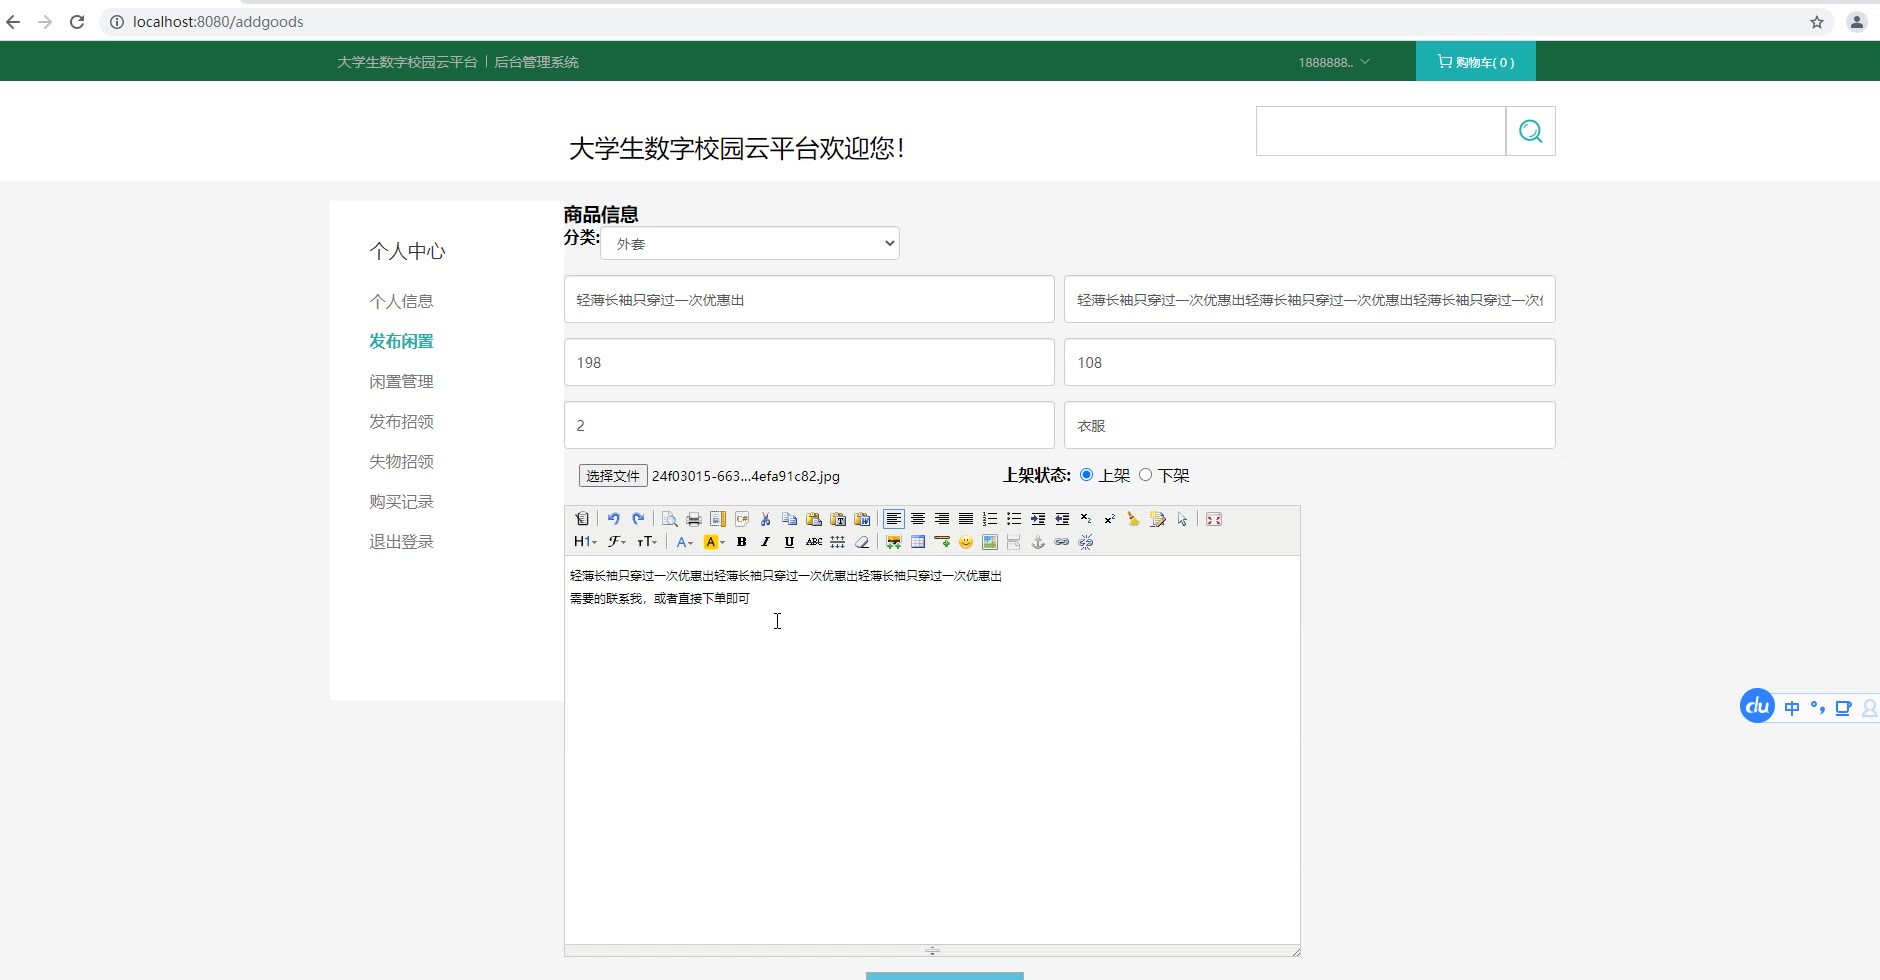Click the print icon in editor
1880x980 pixels.
pyautogui.click(x=693, y=519)
